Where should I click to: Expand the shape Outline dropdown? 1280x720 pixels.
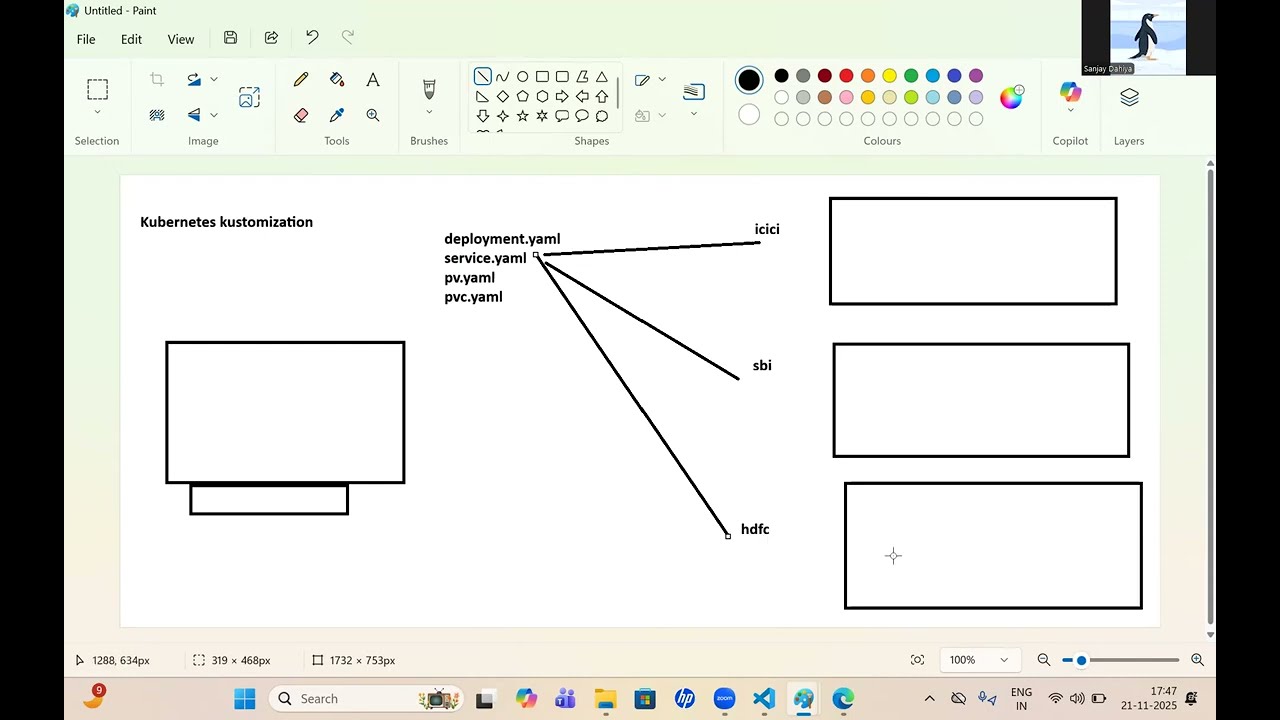click(x=661, y=80)
